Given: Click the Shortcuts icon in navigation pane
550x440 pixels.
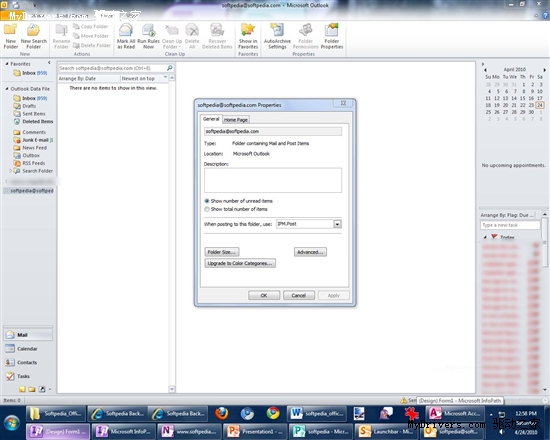Looking at the screenshot, I should tap(42, 389).
